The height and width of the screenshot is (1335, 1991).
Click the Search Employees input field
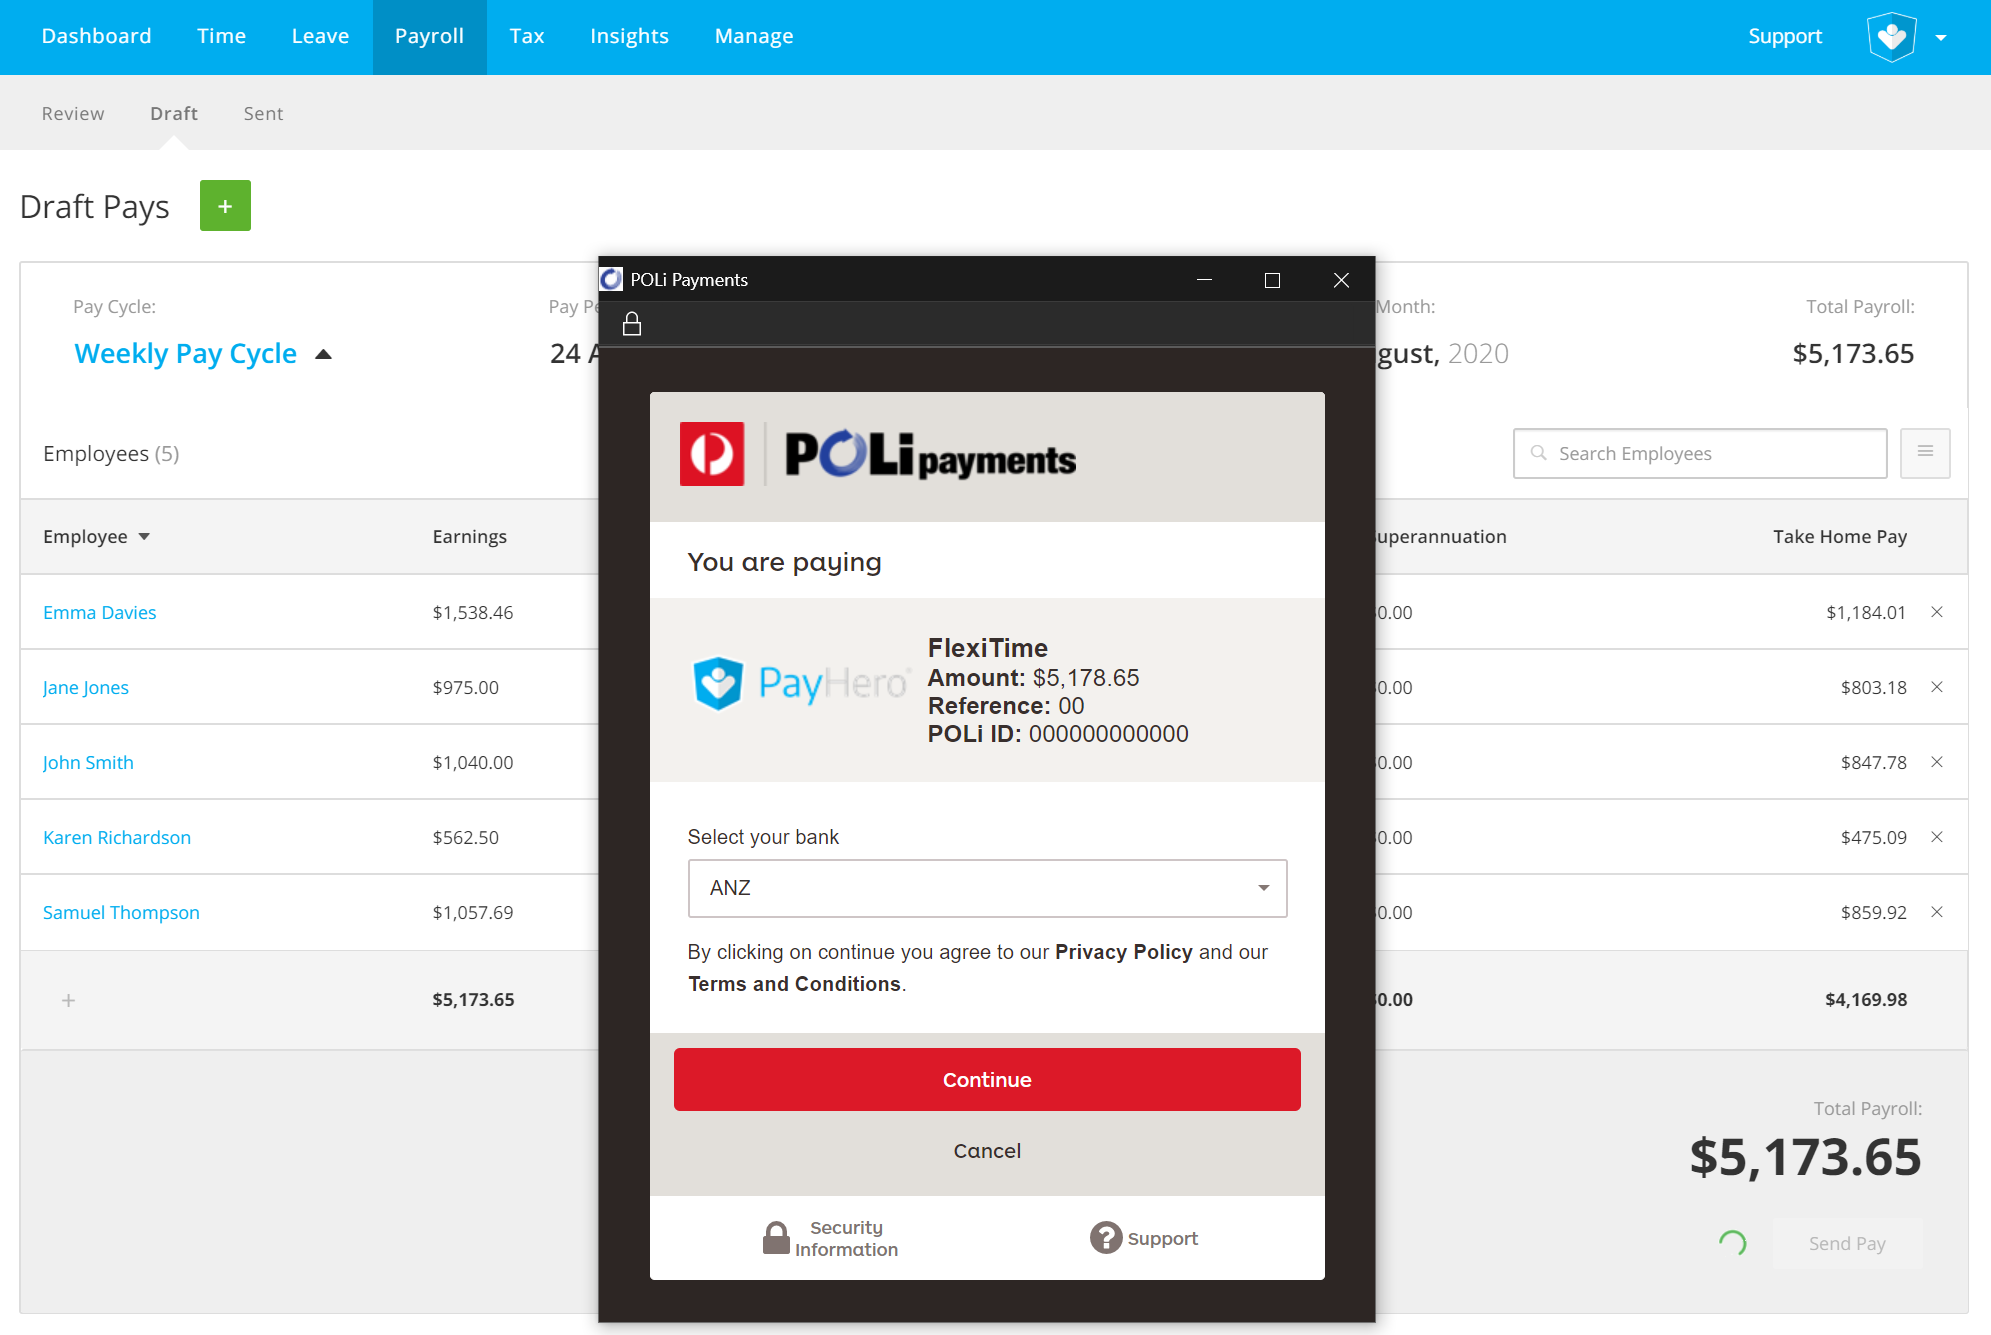[x=1700, y=453]
